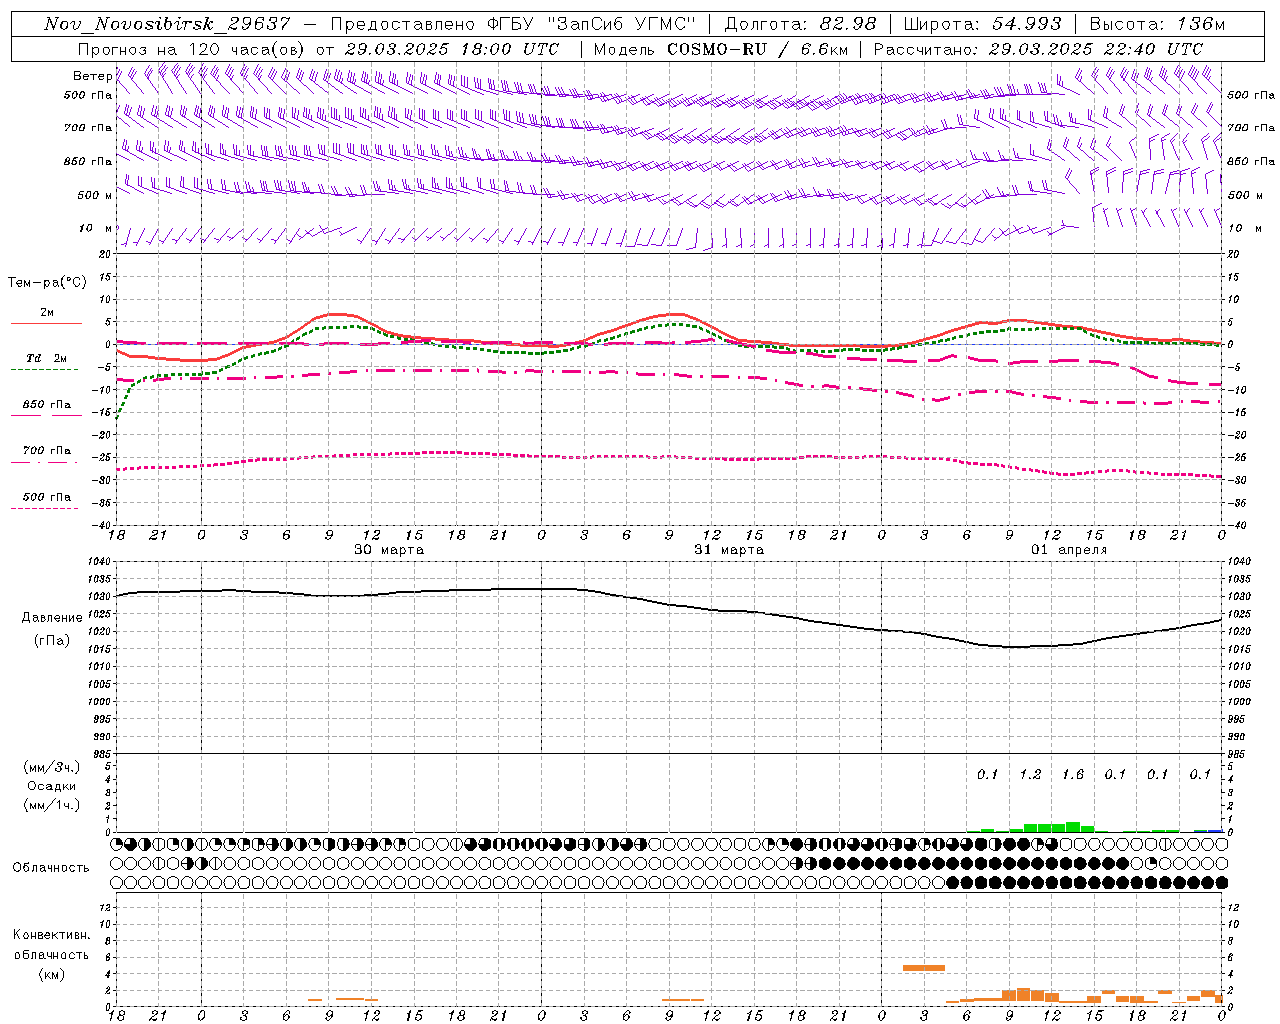Image resolution: width=1280 pixels, height=1024 pixels.
Task: Click the computed time "Рассчитано: 29.03.2025 22:40 UTC"
Action: click(x=1038, y=49)
